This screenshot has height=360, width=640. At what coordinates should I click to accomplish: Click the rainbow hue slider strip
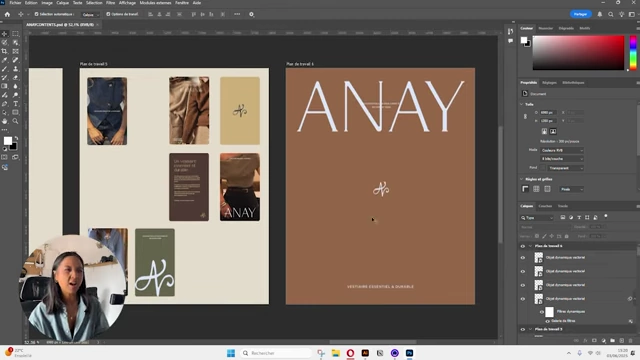[x=633, y=53]
